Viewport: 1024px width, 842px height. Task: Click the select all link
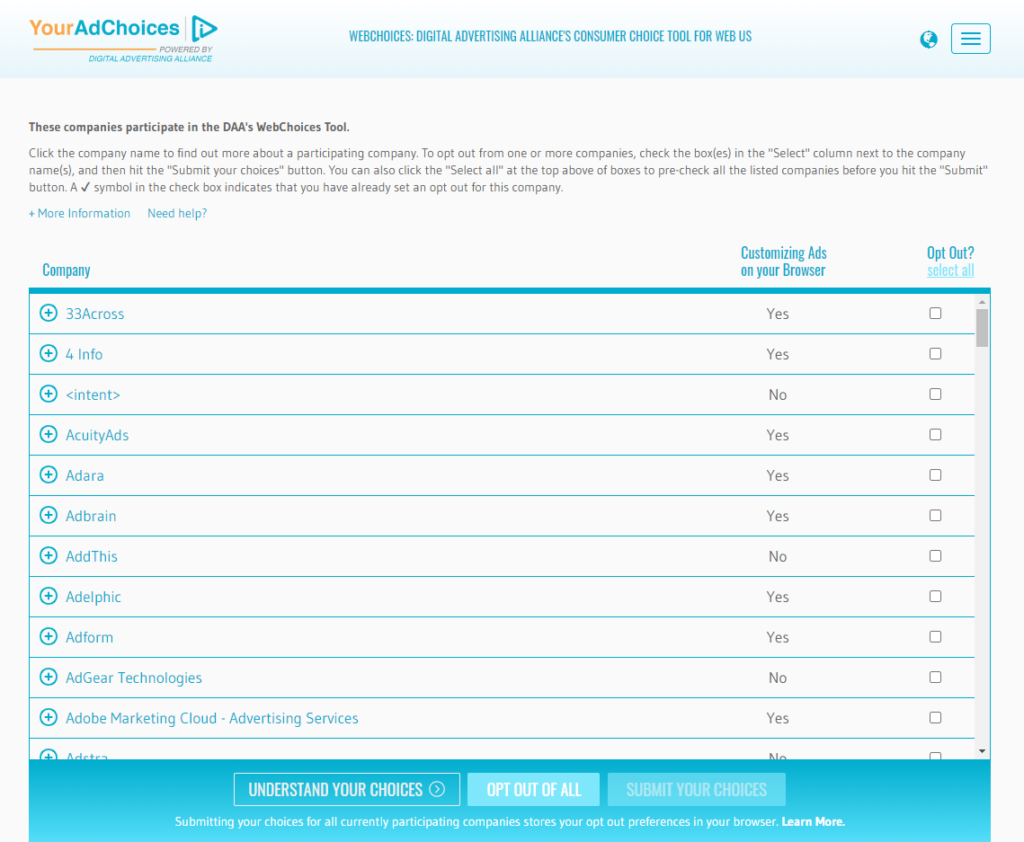click(x=950, y=270)
